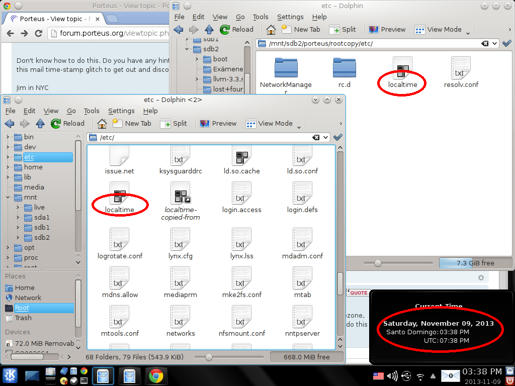Open KDE application launcher menu

click(10, 376)
